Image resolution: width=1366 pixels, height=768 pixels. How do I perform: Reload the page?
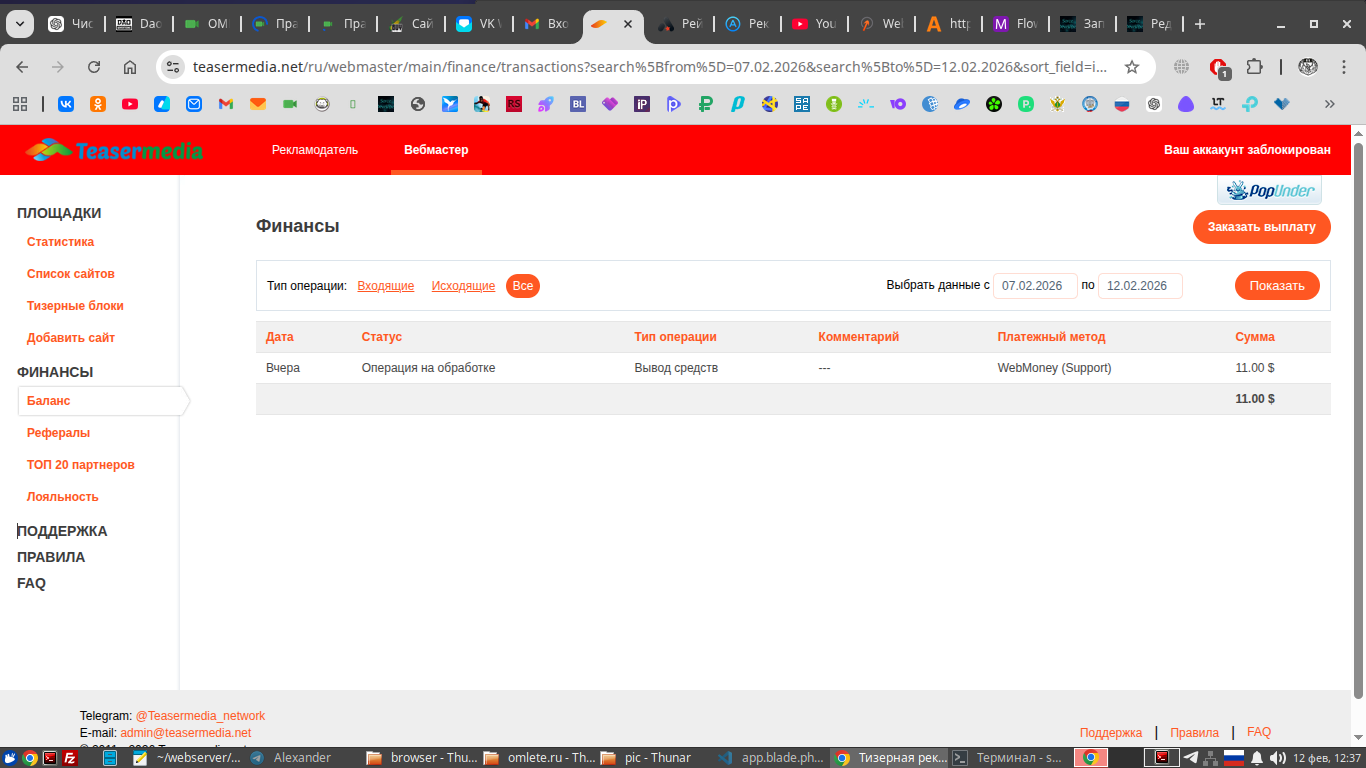[x=94, y=67]
